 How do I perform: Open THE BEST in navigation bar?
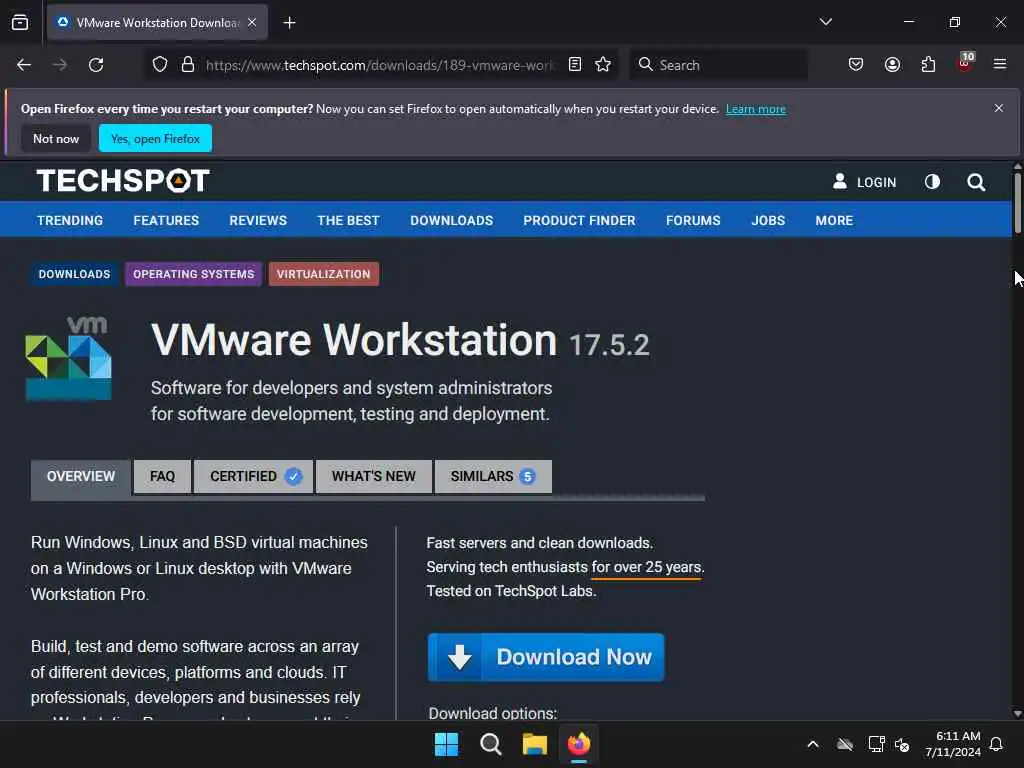tap(348, 221)
